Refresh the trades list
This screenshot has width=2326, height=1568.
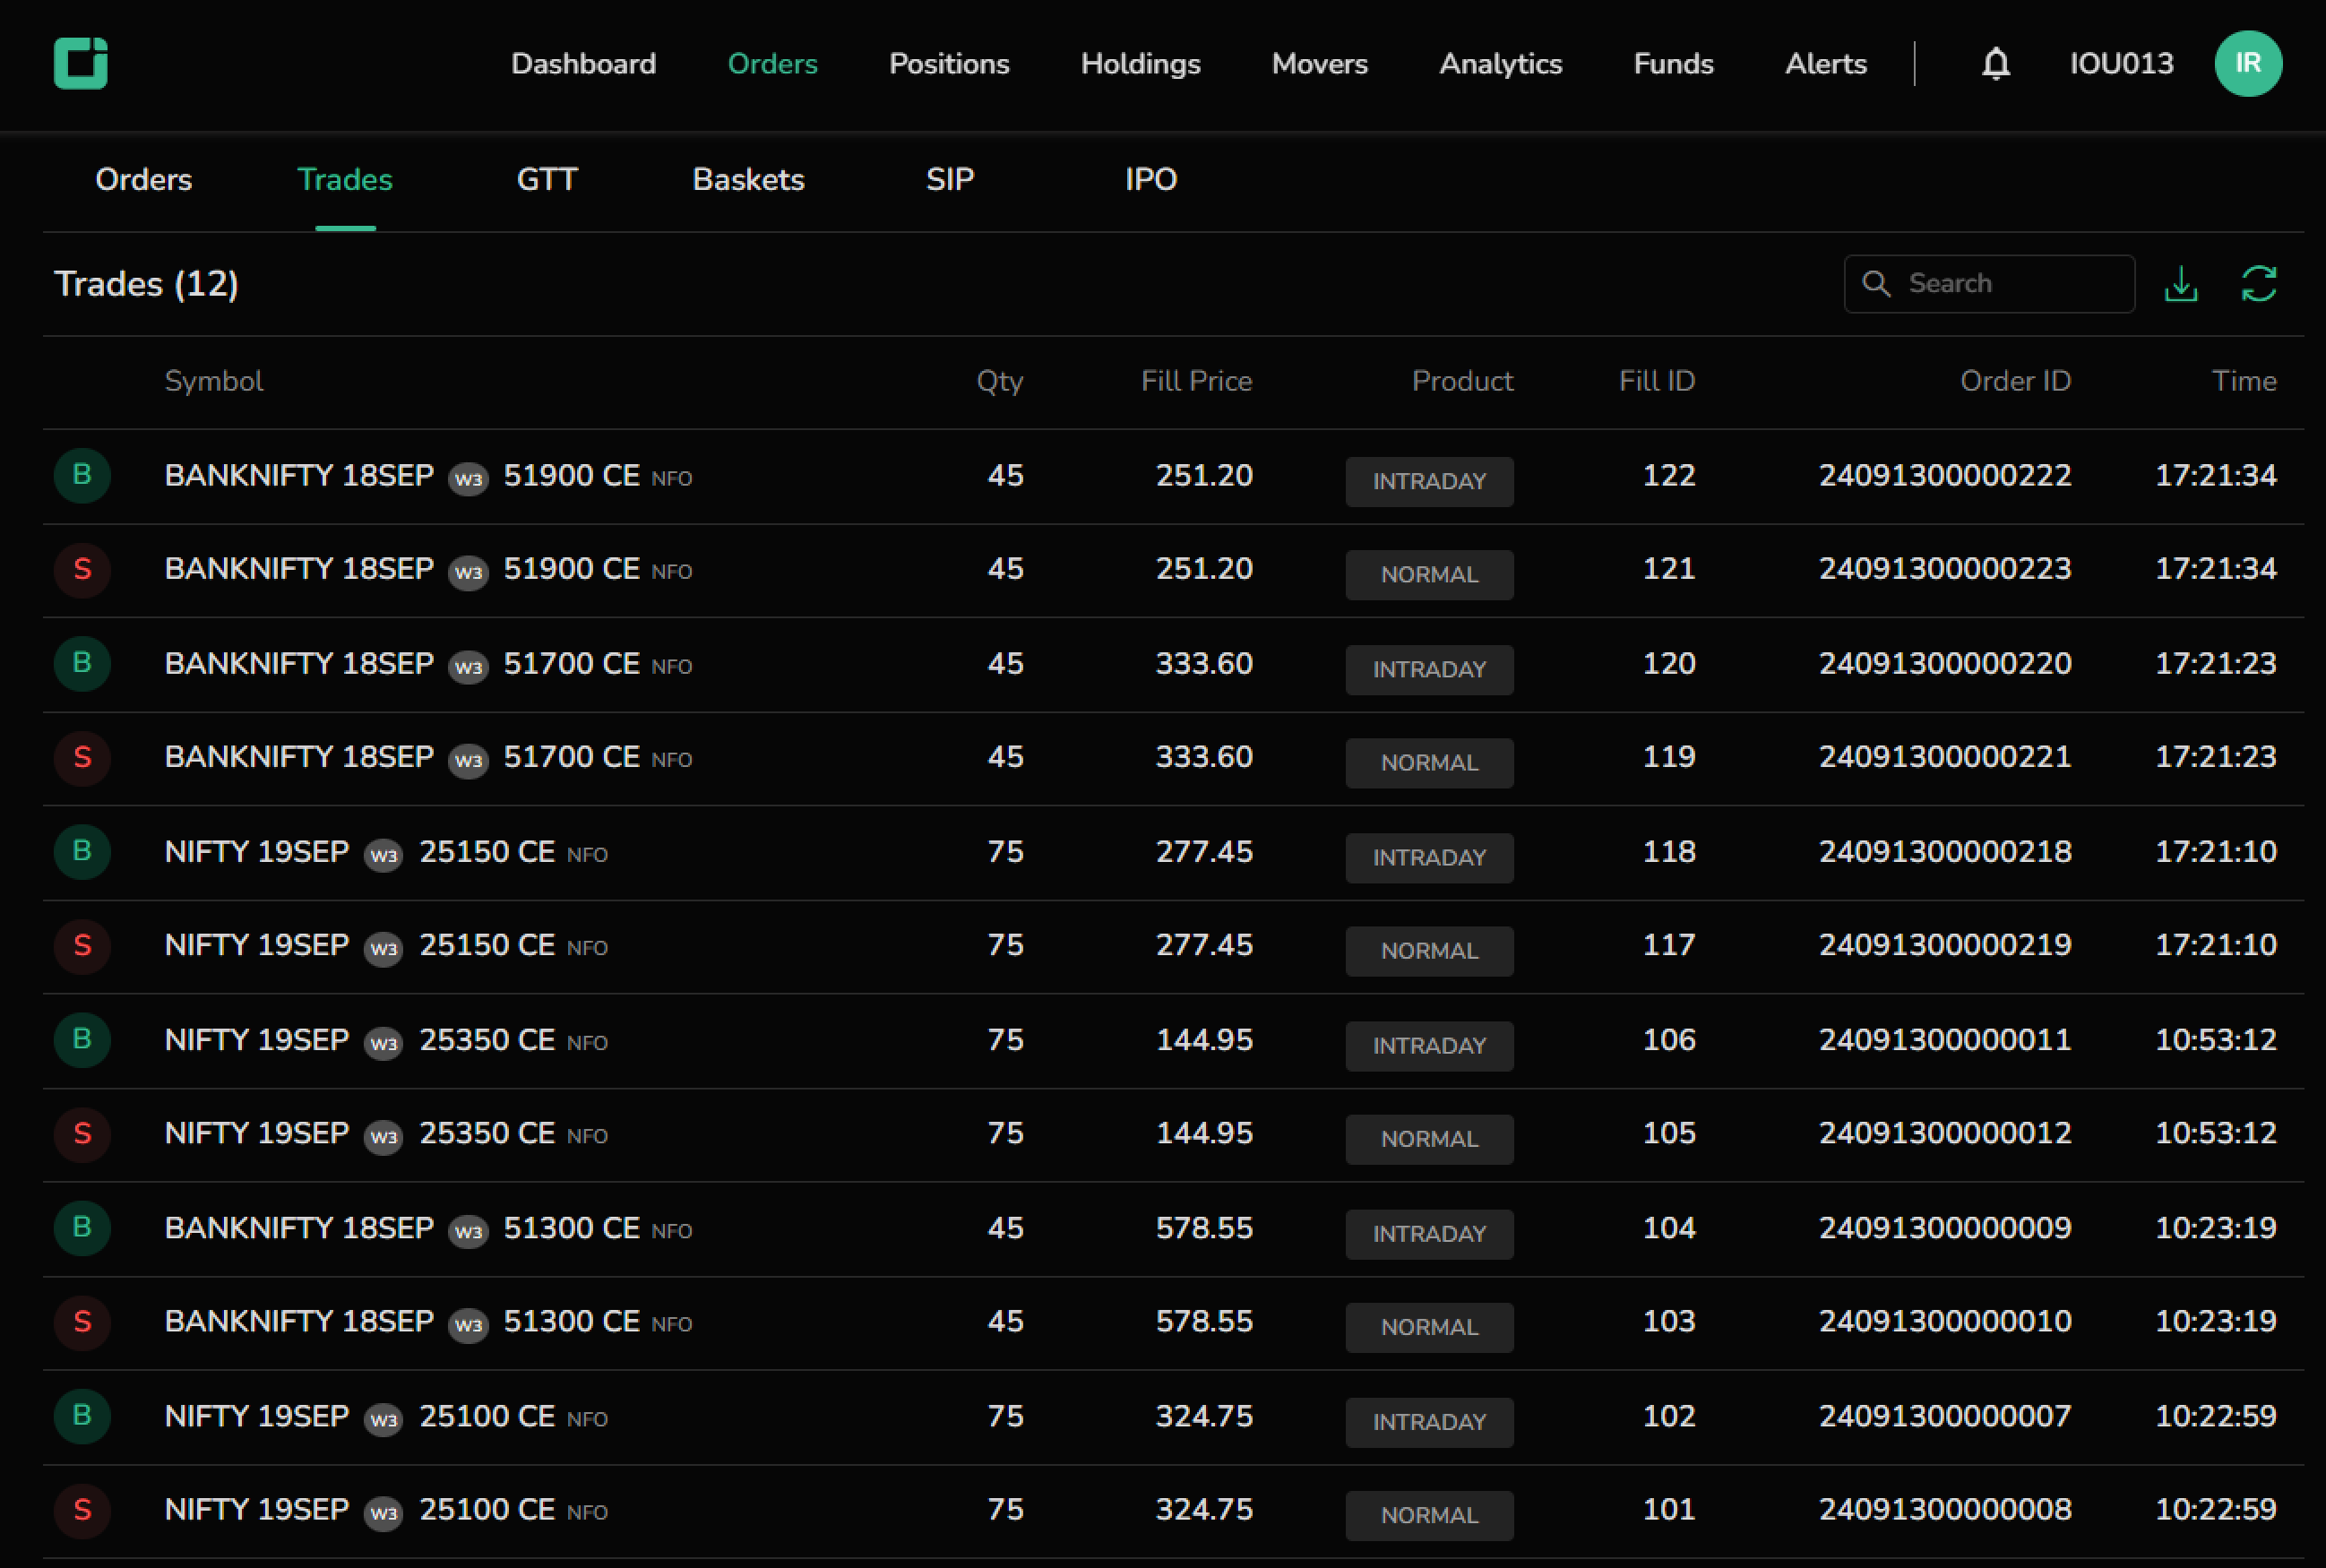click(x=2259, y=284)
